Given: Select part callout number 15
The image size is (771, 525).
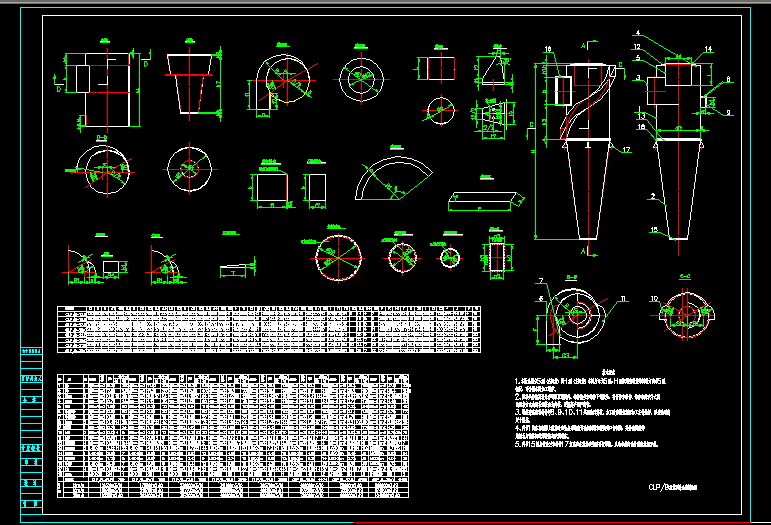Looking at the screenshot, I should (x=654, y=230).
